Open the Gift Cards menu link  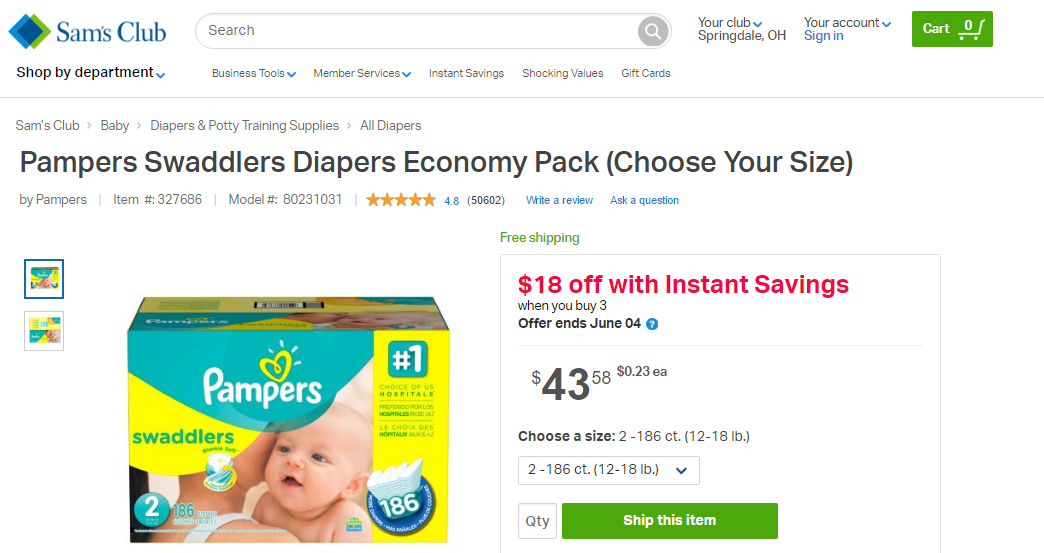[x=645, y=73]
